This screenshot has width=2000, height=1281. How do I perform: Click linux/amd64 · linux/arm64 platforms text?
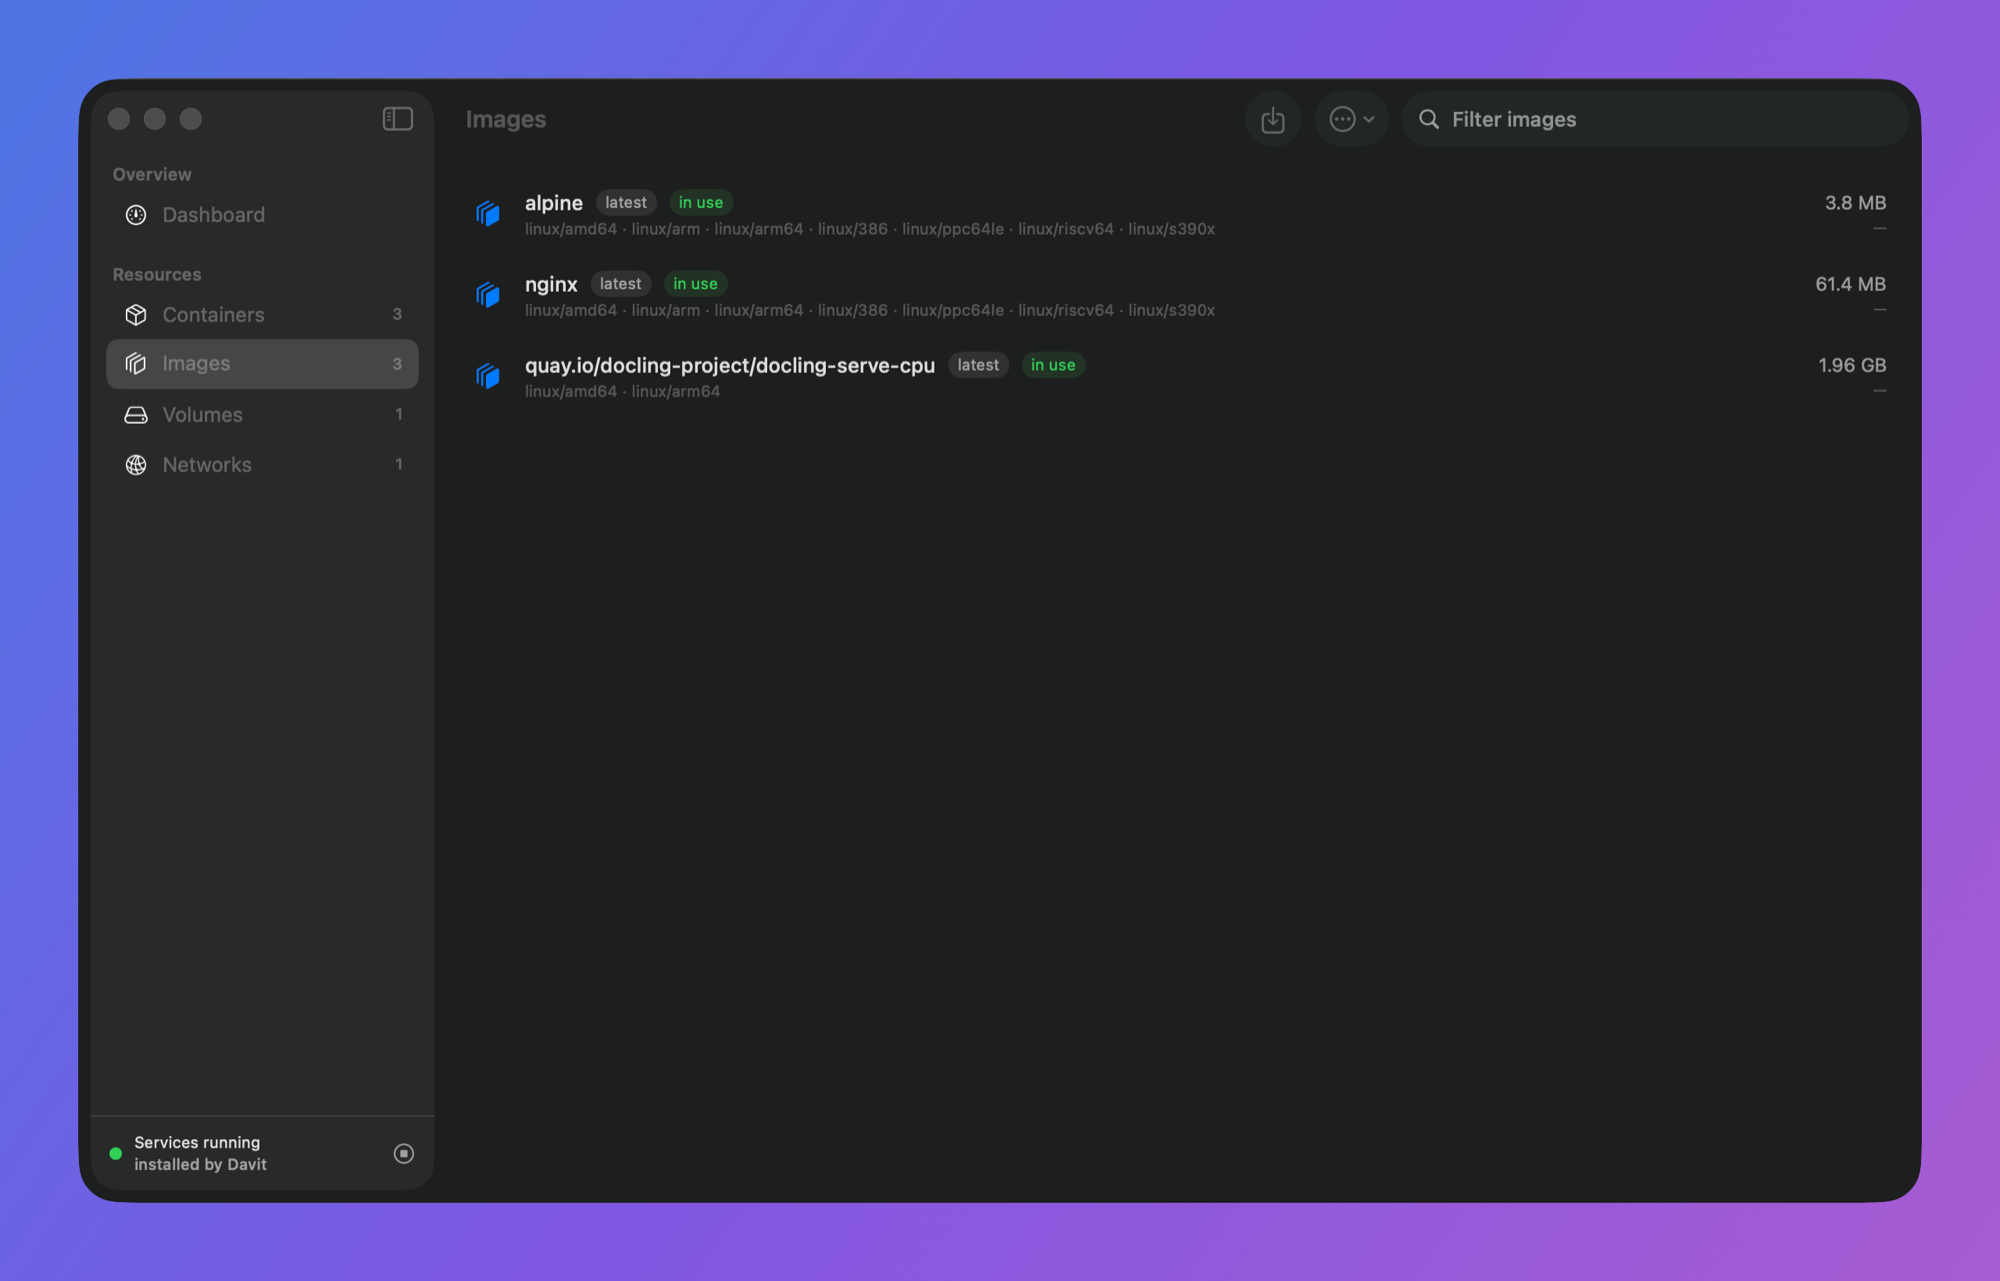(622, 391)
